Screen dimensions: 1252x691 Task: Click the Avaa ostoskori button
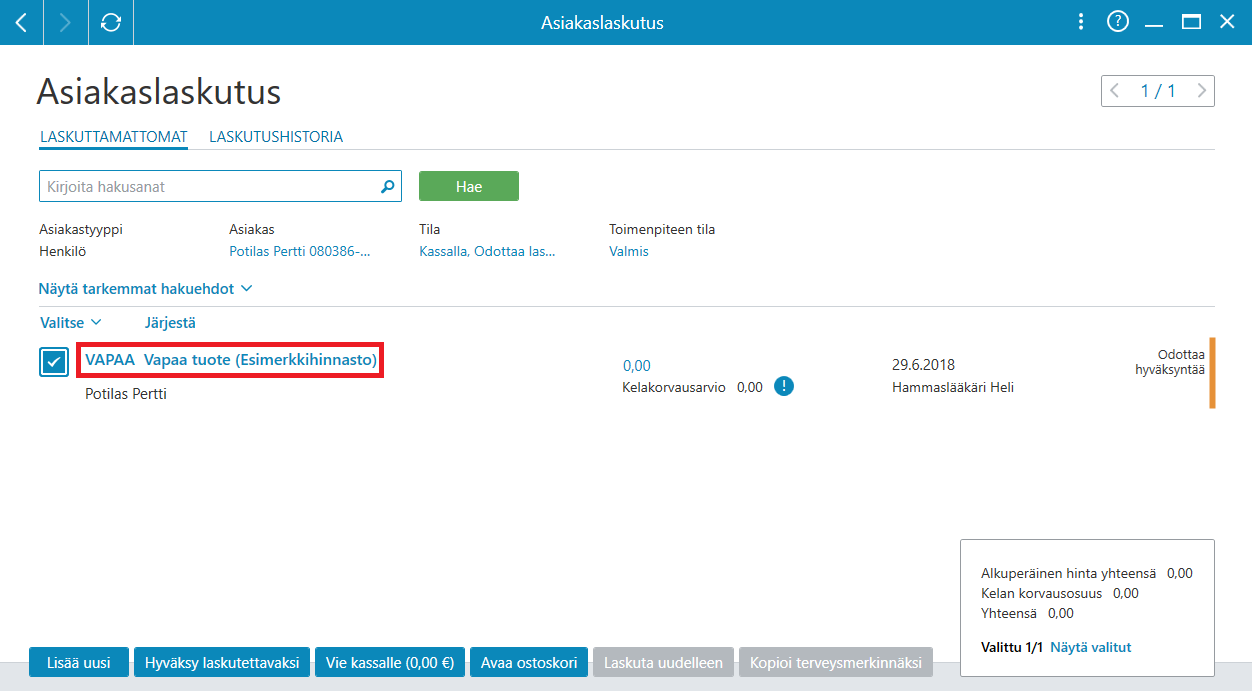tap(529, 662)
